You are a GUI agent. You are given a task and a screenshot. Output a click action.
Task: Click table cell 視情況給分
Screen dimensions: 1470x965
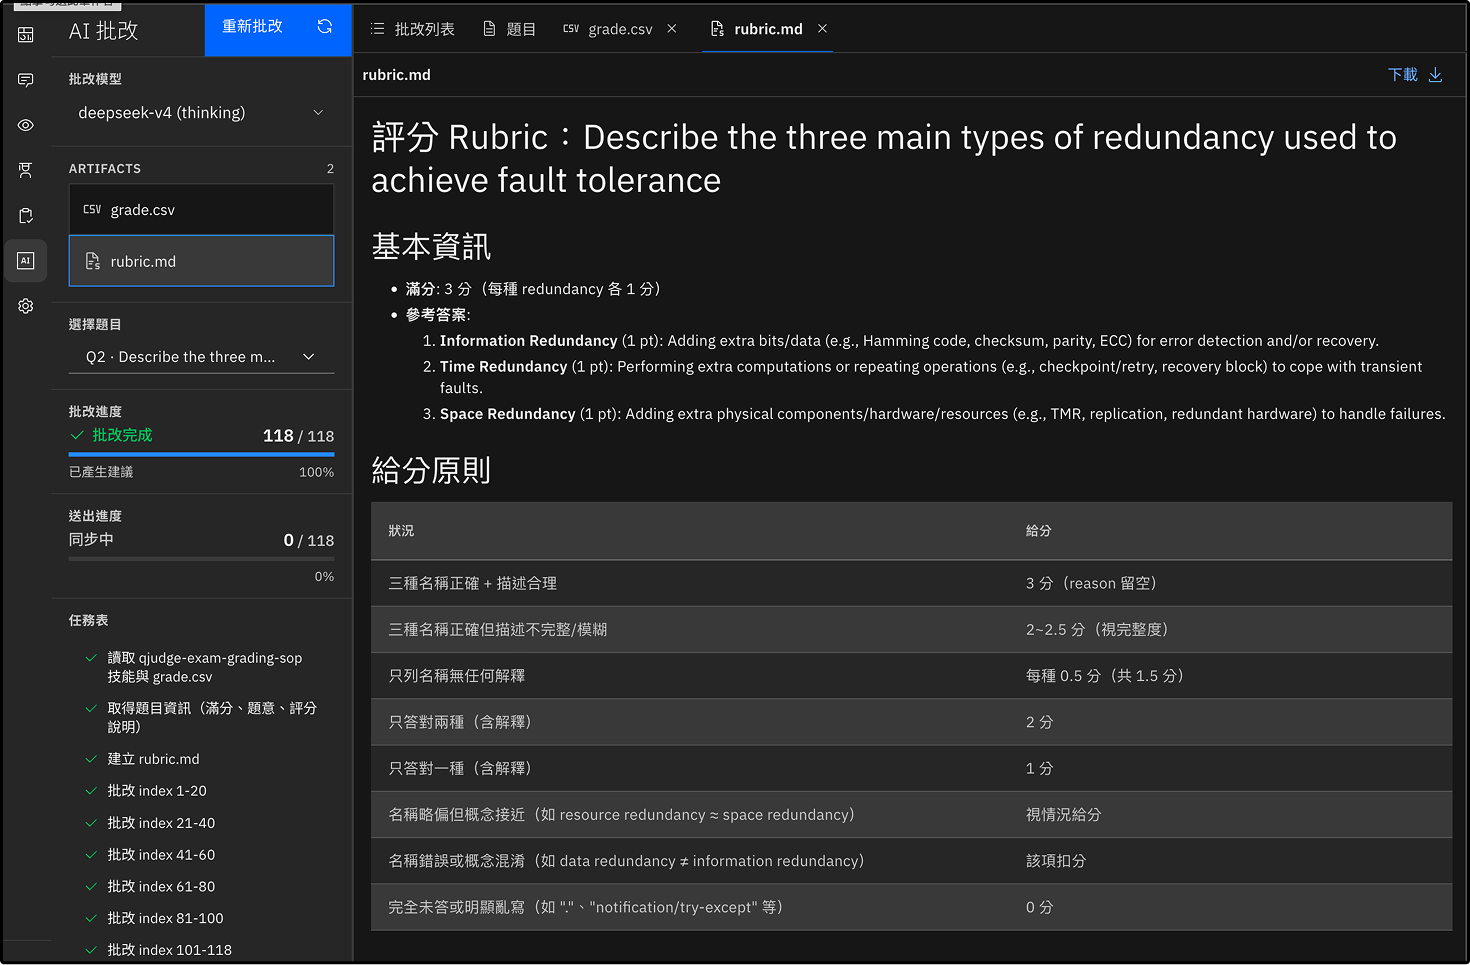pos(1063,815)
